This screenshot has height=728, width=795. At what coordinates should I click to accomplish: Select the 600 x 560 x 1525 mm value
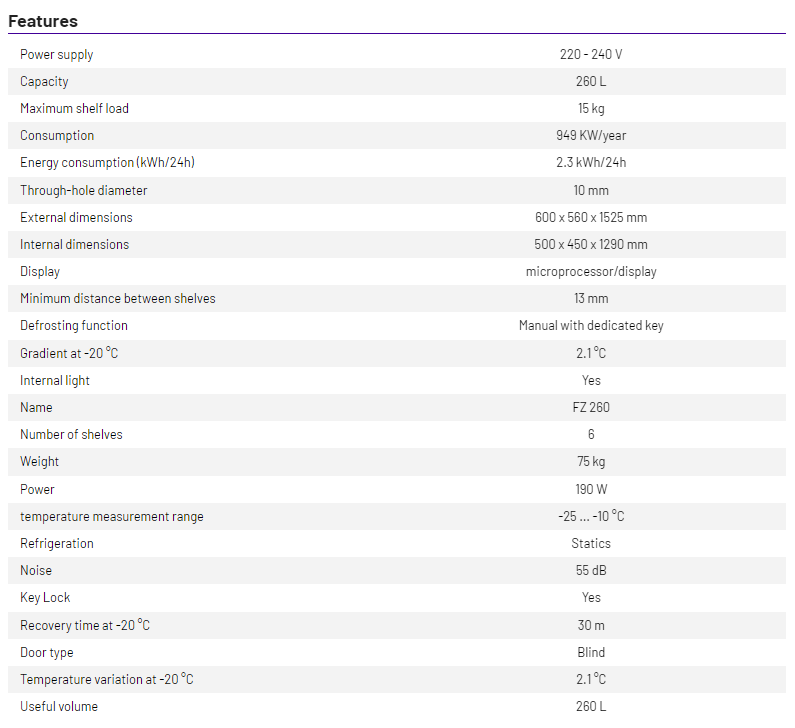[591, 217]
